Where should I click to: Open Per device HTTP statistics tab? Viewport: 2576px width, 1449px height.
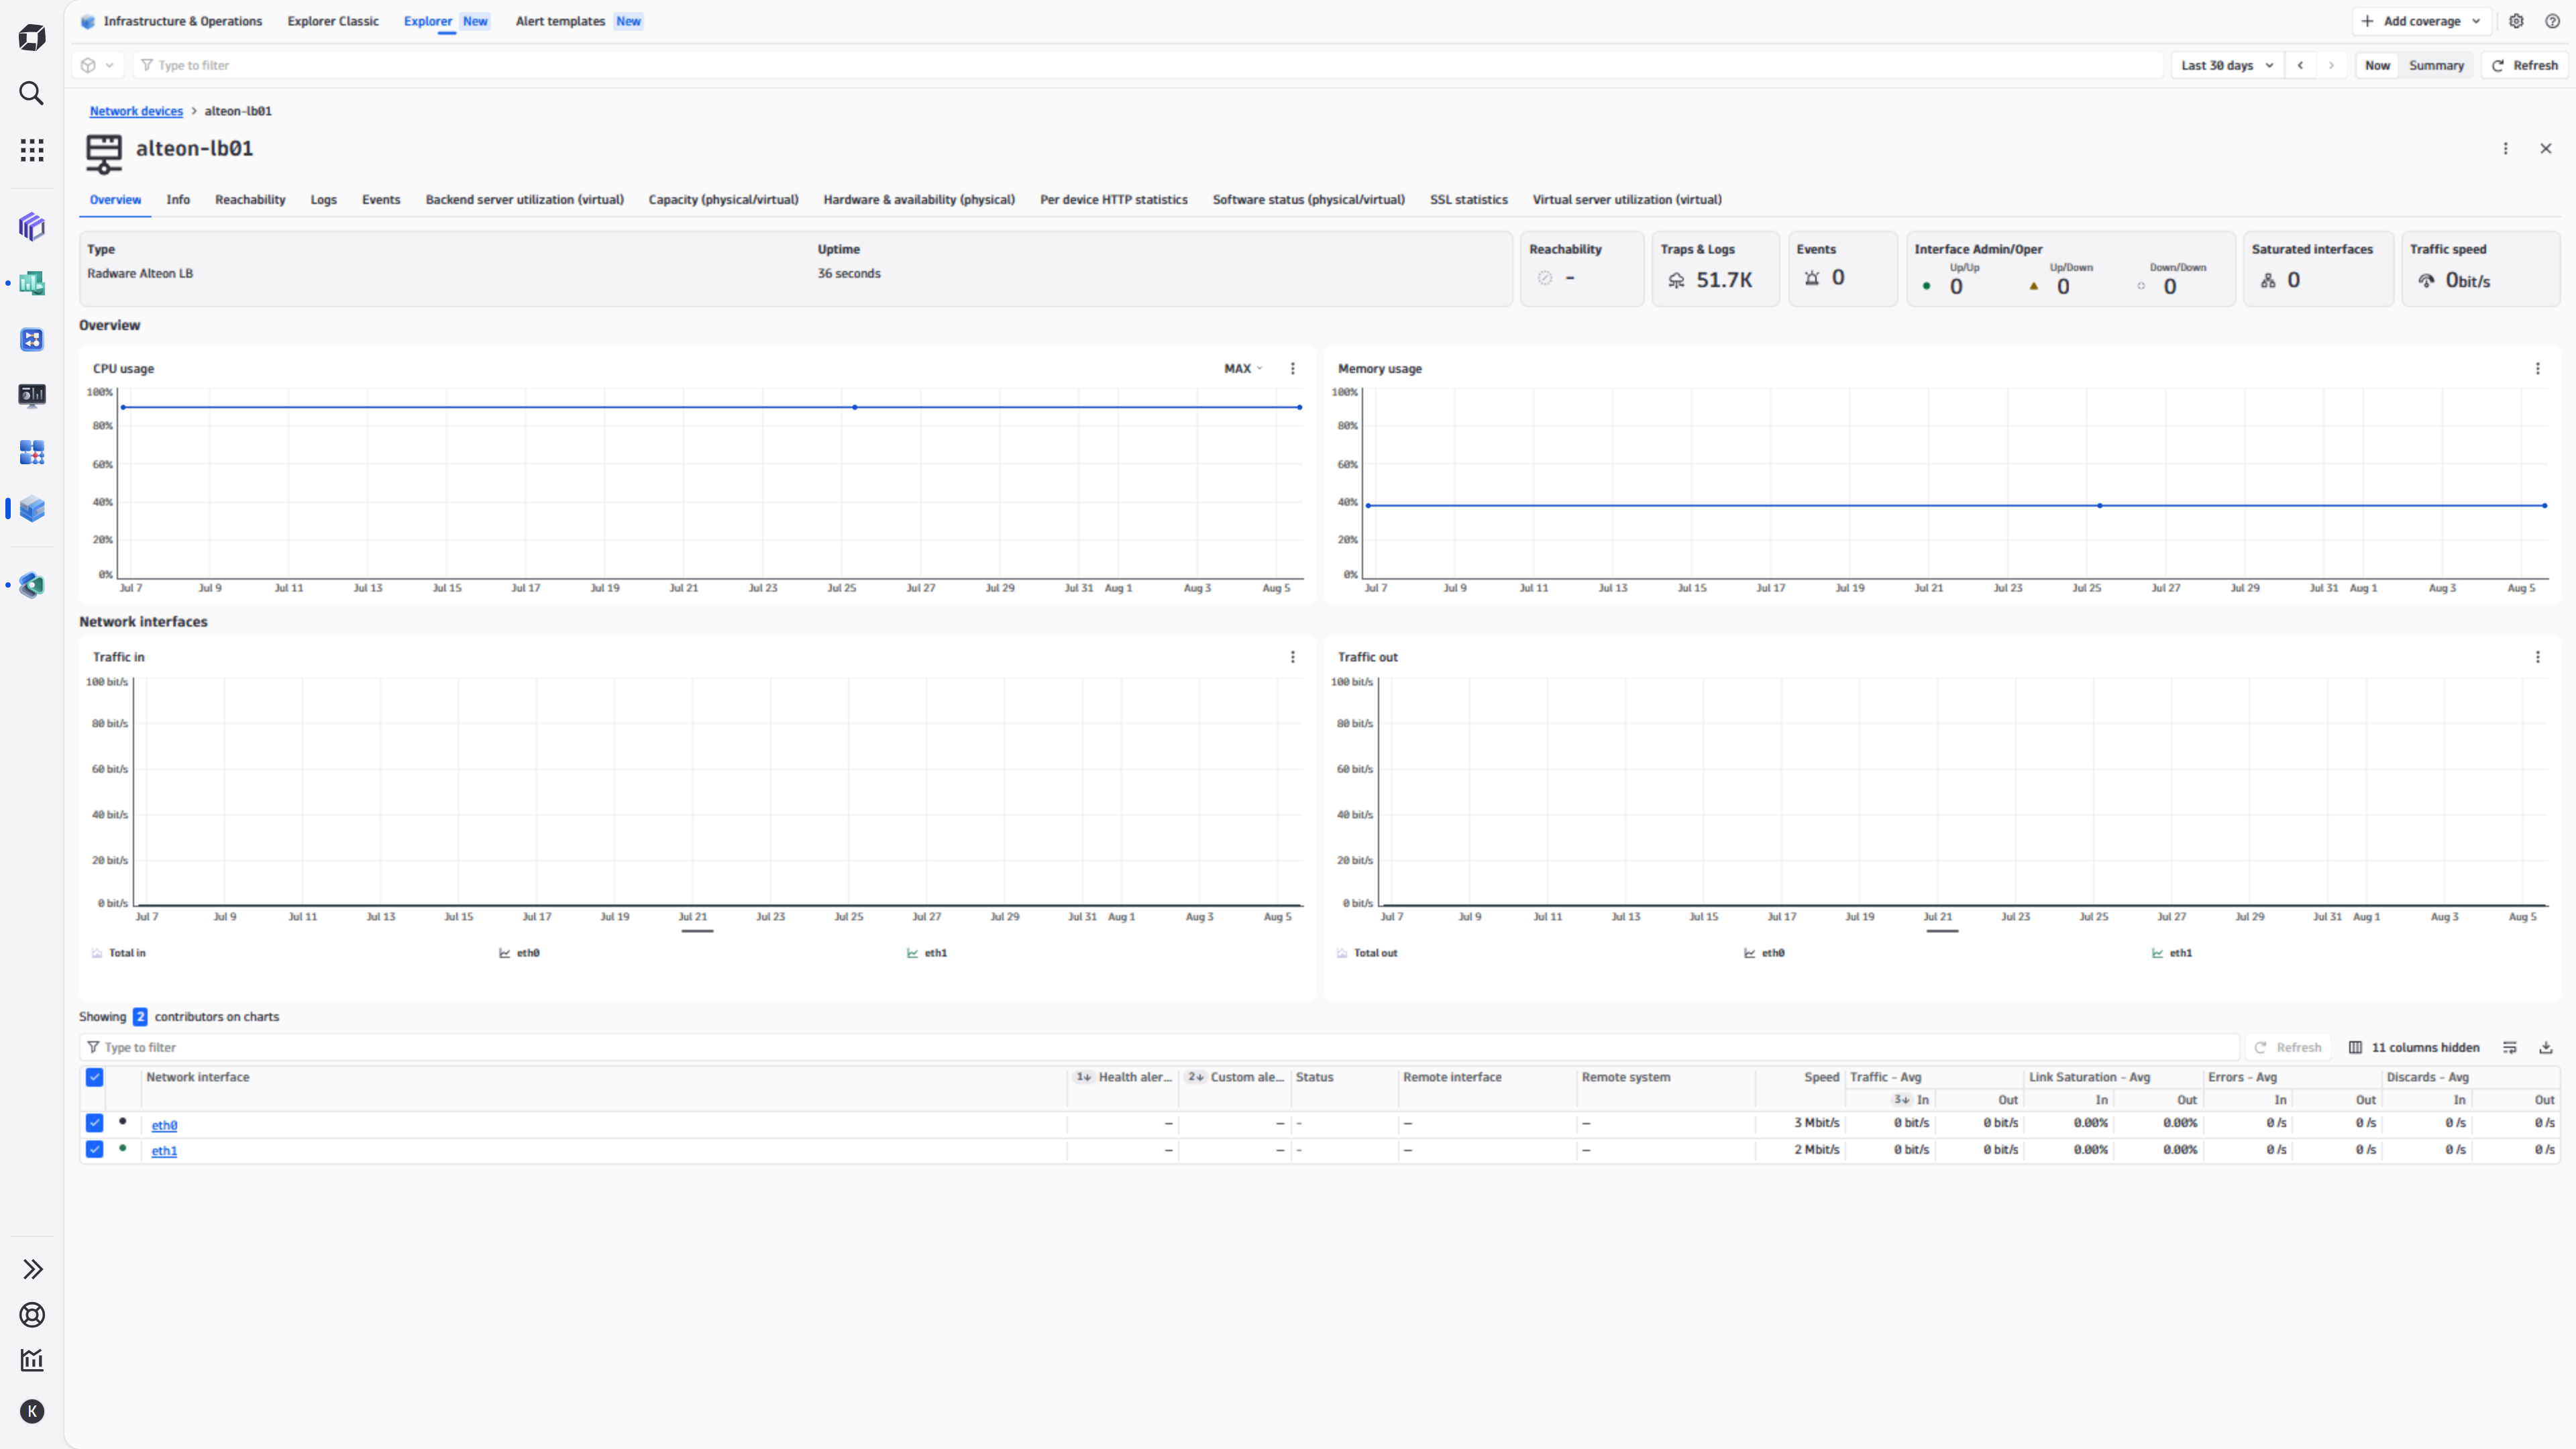[1113, 199]
